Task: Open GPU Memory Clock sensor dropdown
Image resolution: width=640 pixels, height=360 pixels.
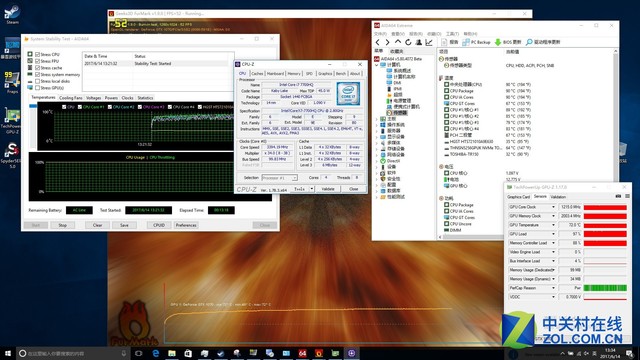Action: (x=553, y=216)
